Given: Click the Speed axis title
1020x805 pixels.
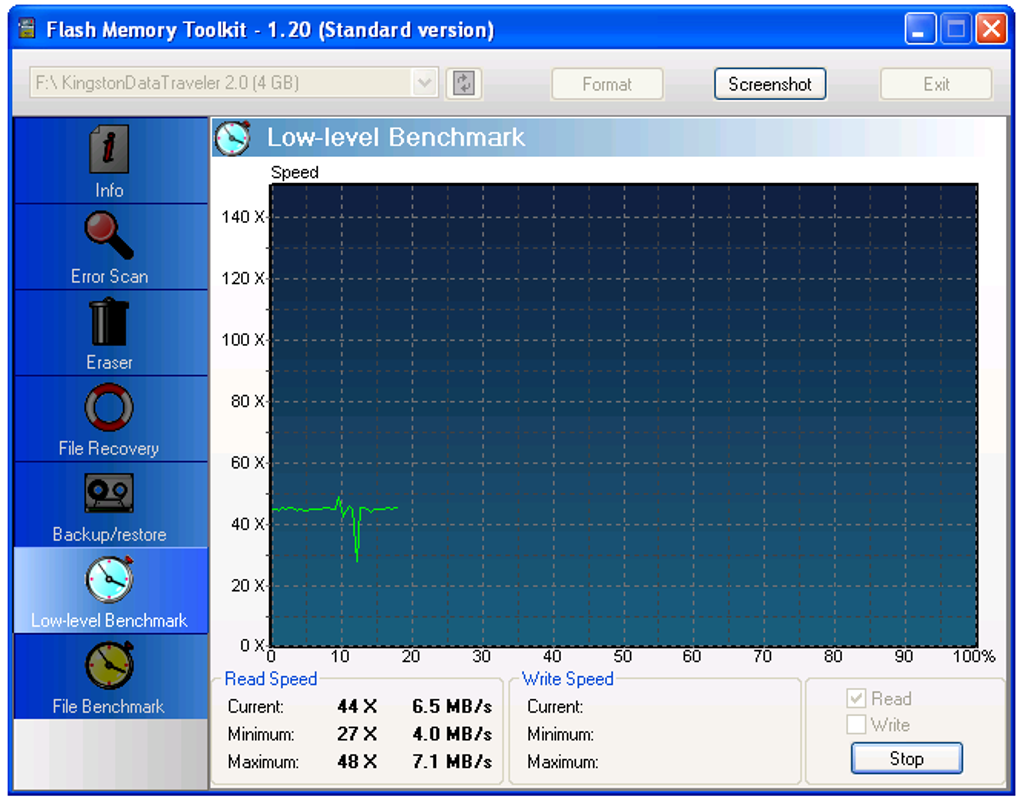Looking at the screenshot, I should point(295,172).
